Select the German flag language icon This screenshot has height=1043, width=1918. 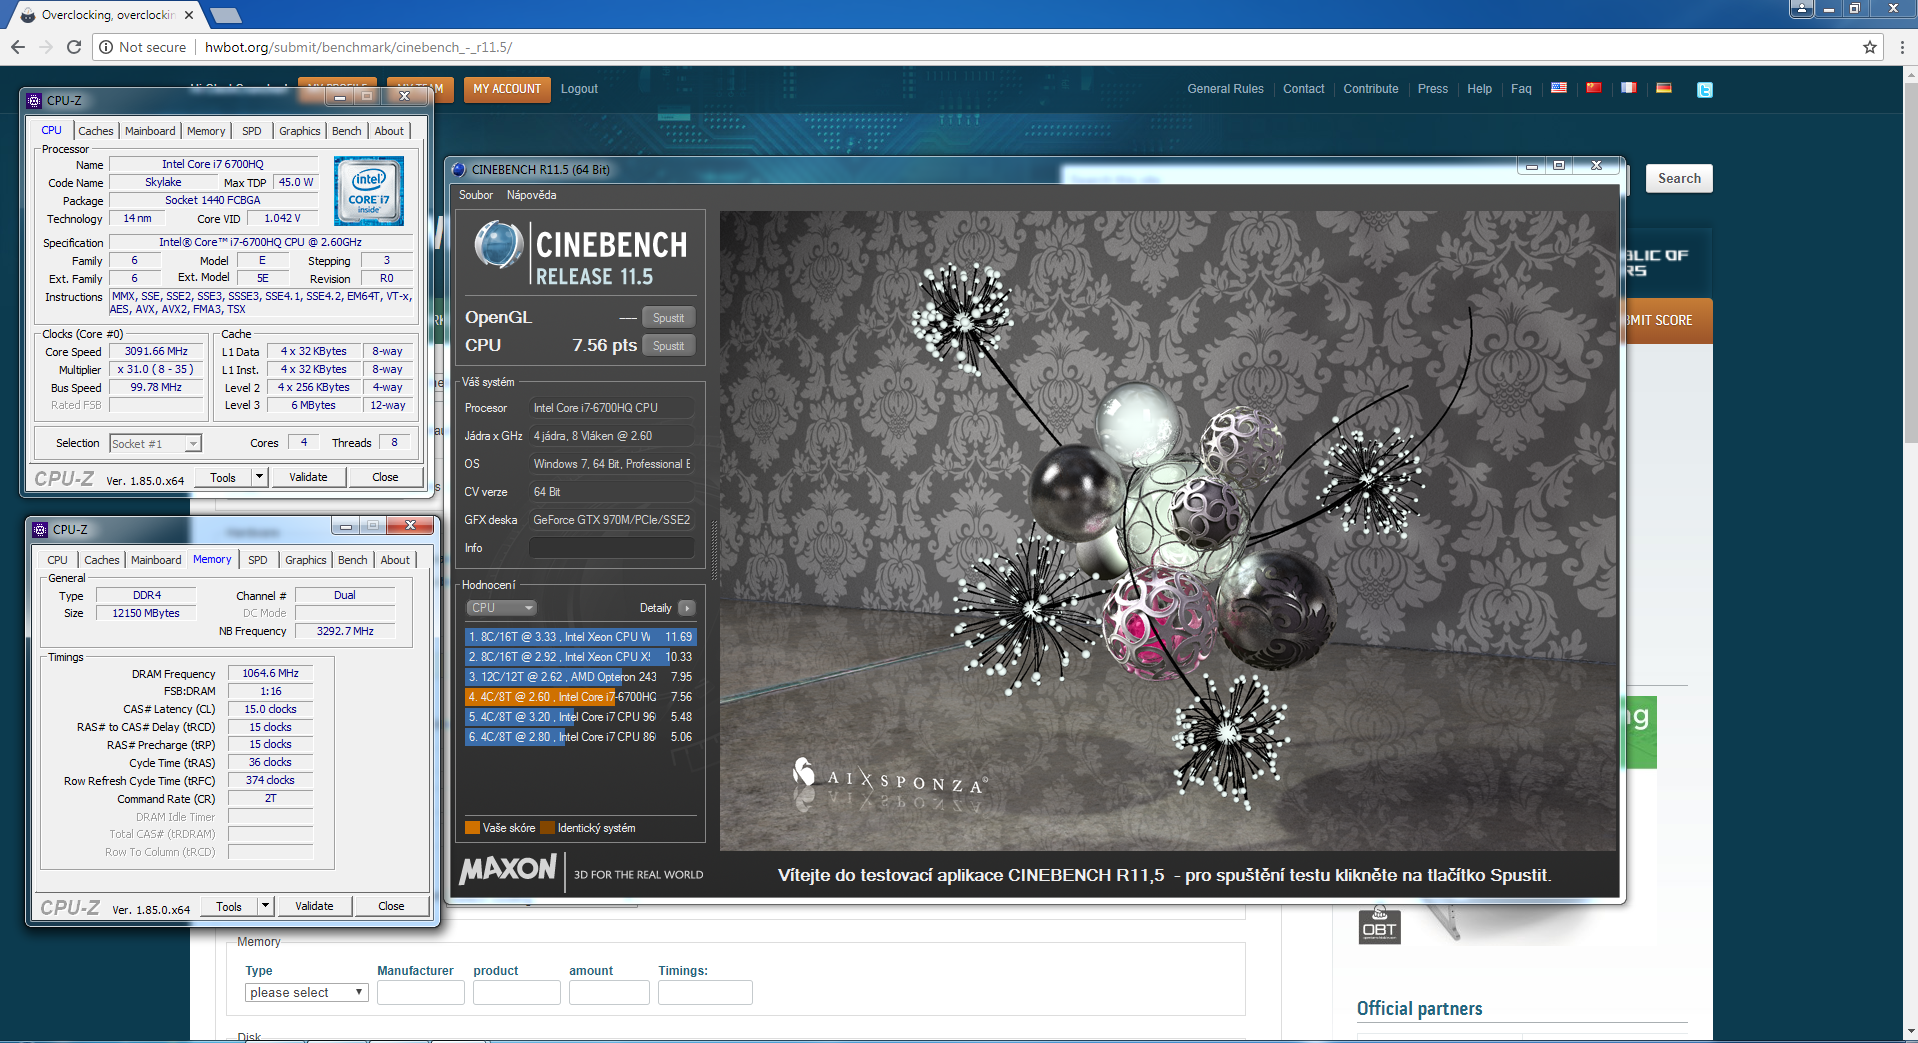click(1663, 88)
